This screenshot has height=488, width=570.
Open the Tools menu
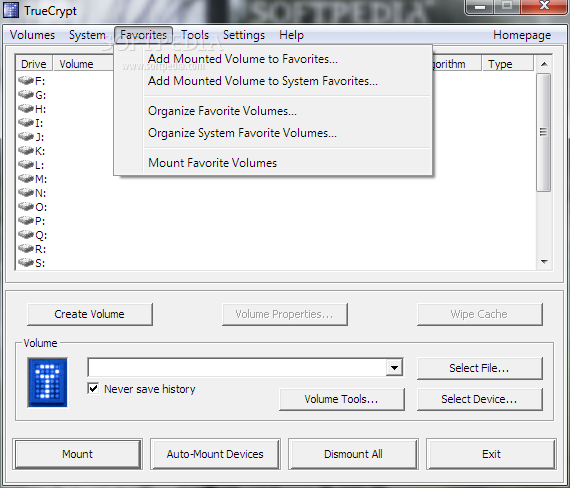coord(195,35)
